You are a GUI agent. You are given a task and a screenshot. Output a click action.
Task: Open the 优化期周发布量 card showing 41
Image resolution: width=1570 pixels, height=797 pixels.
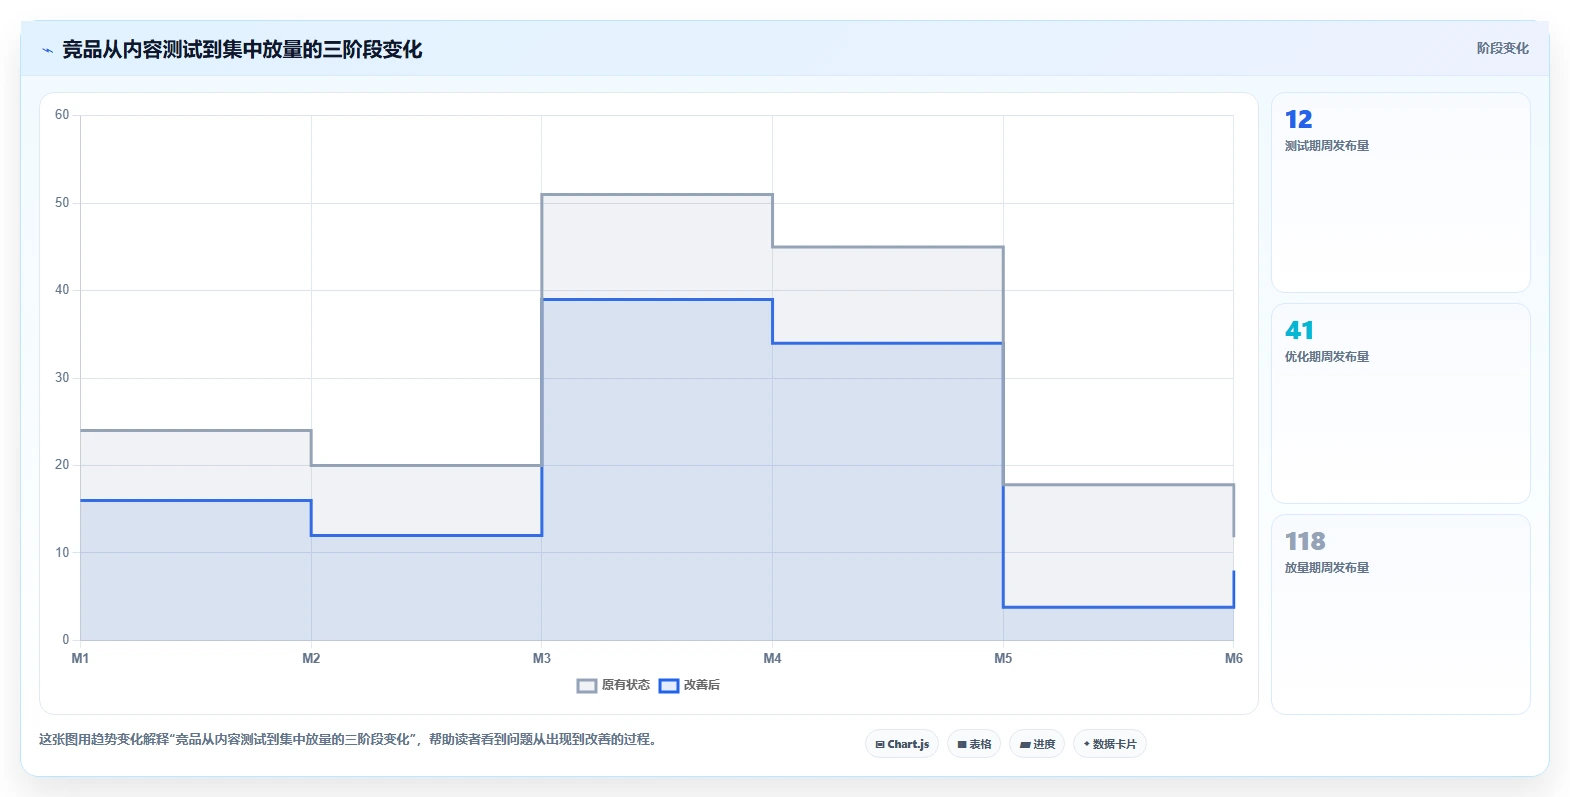1400,404
